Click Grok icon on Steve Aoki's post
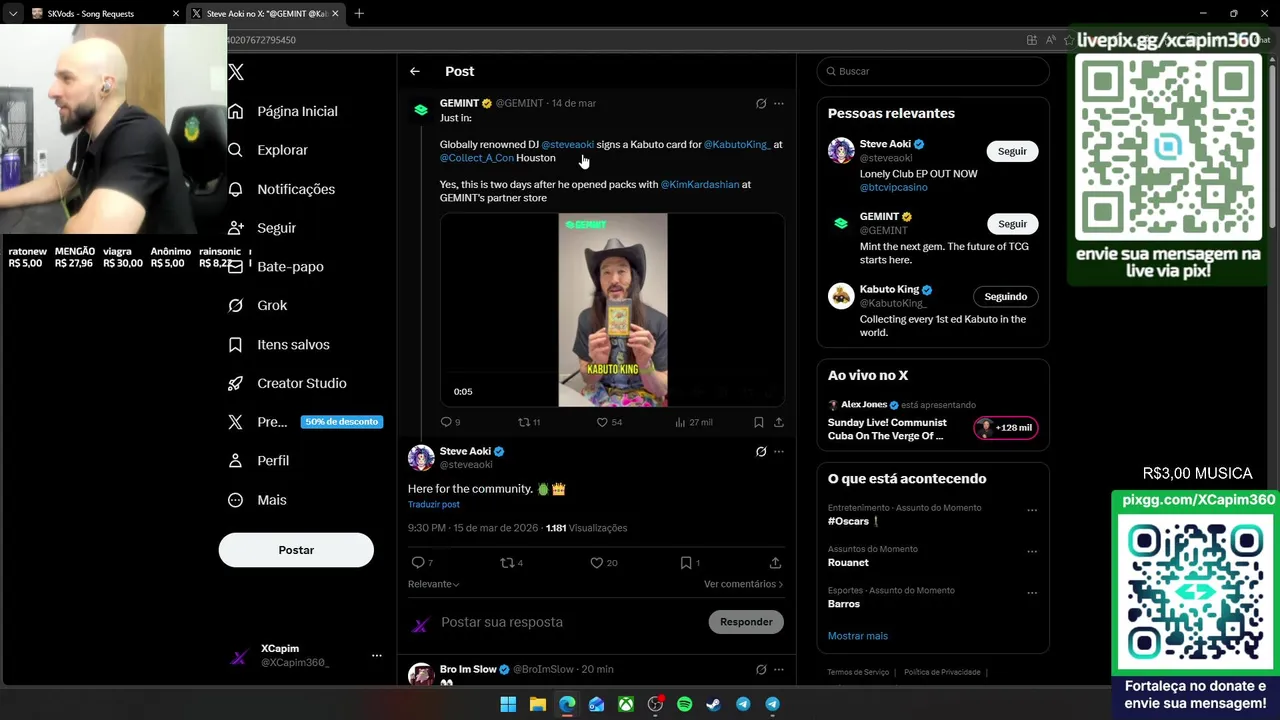The height and width of the screenshot is (720, 1280). 761,452
